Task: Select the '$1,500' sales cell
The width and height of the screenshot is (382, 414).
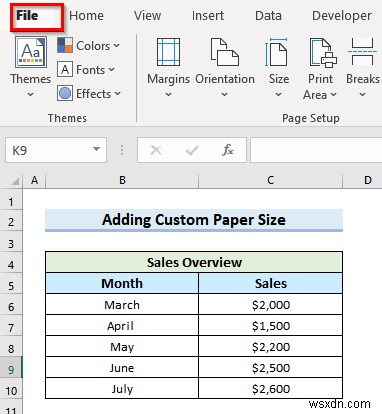Action: 271,326
